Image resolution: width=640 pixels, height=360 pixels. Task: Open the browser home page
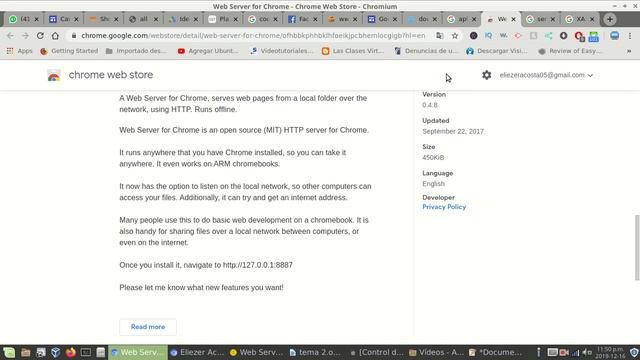(x=55, y=36)
